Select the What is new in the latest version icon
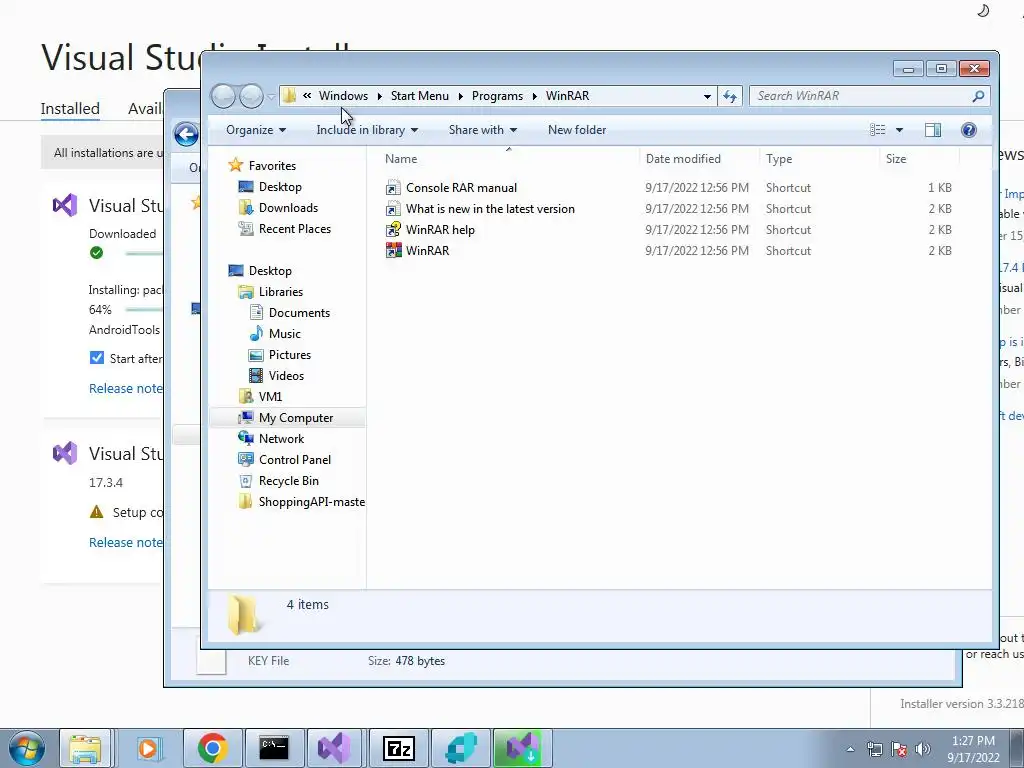 coord(393,209)
